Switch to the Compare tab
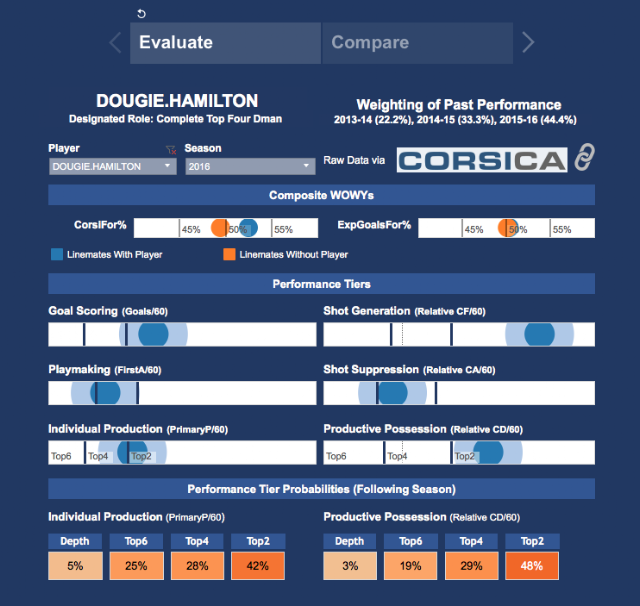 pos(418,43)
